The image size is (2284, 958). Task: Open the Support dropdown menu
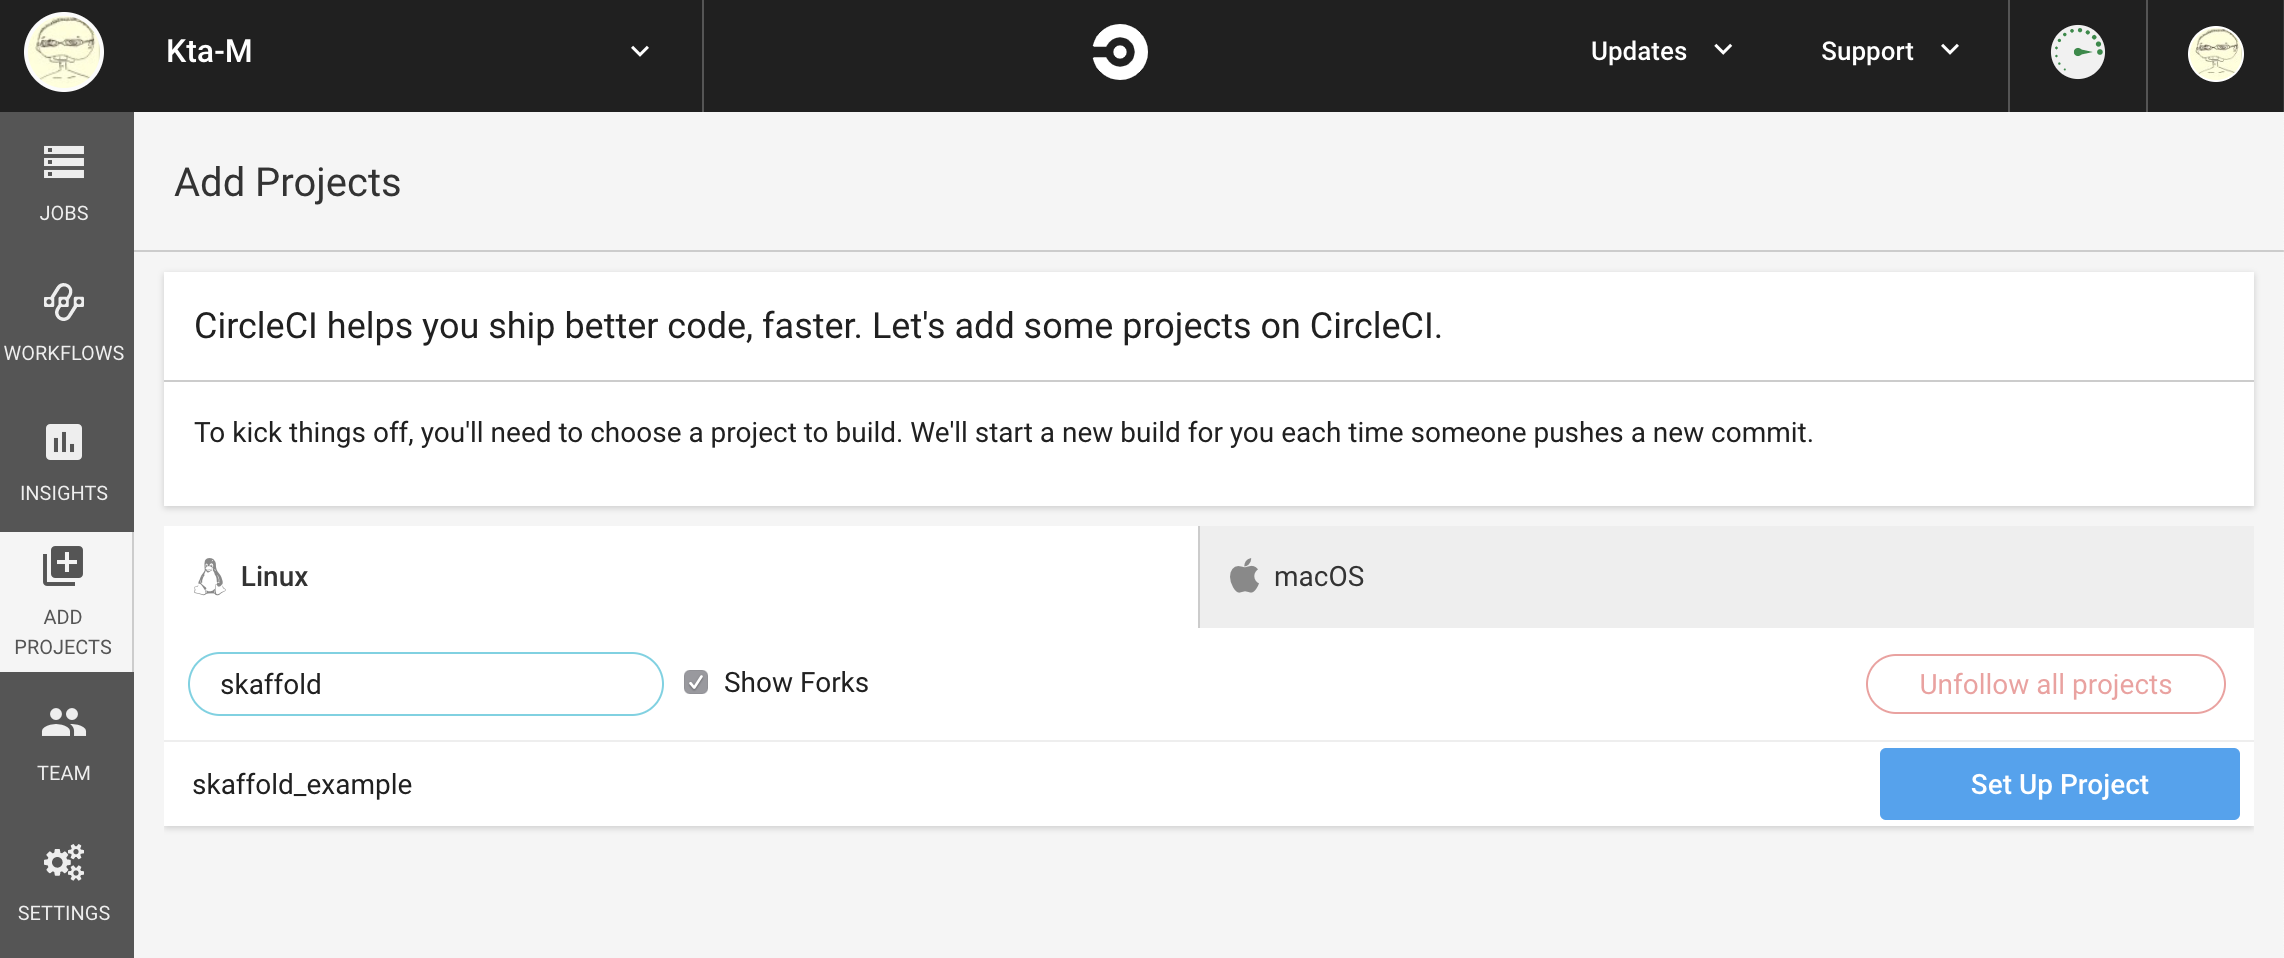pyautogui.click(x=1889, y=51)
